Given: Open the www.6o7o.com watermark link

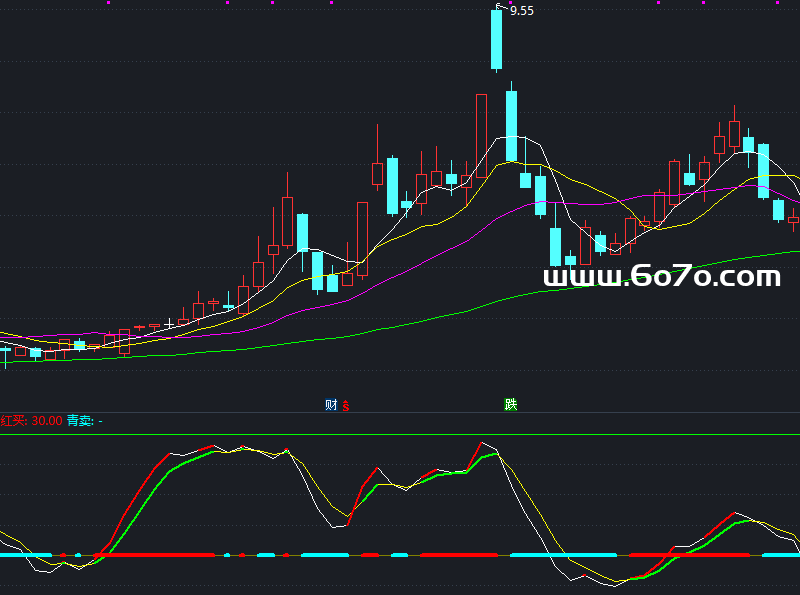Looking at the screenshot, I should [661, 277].
